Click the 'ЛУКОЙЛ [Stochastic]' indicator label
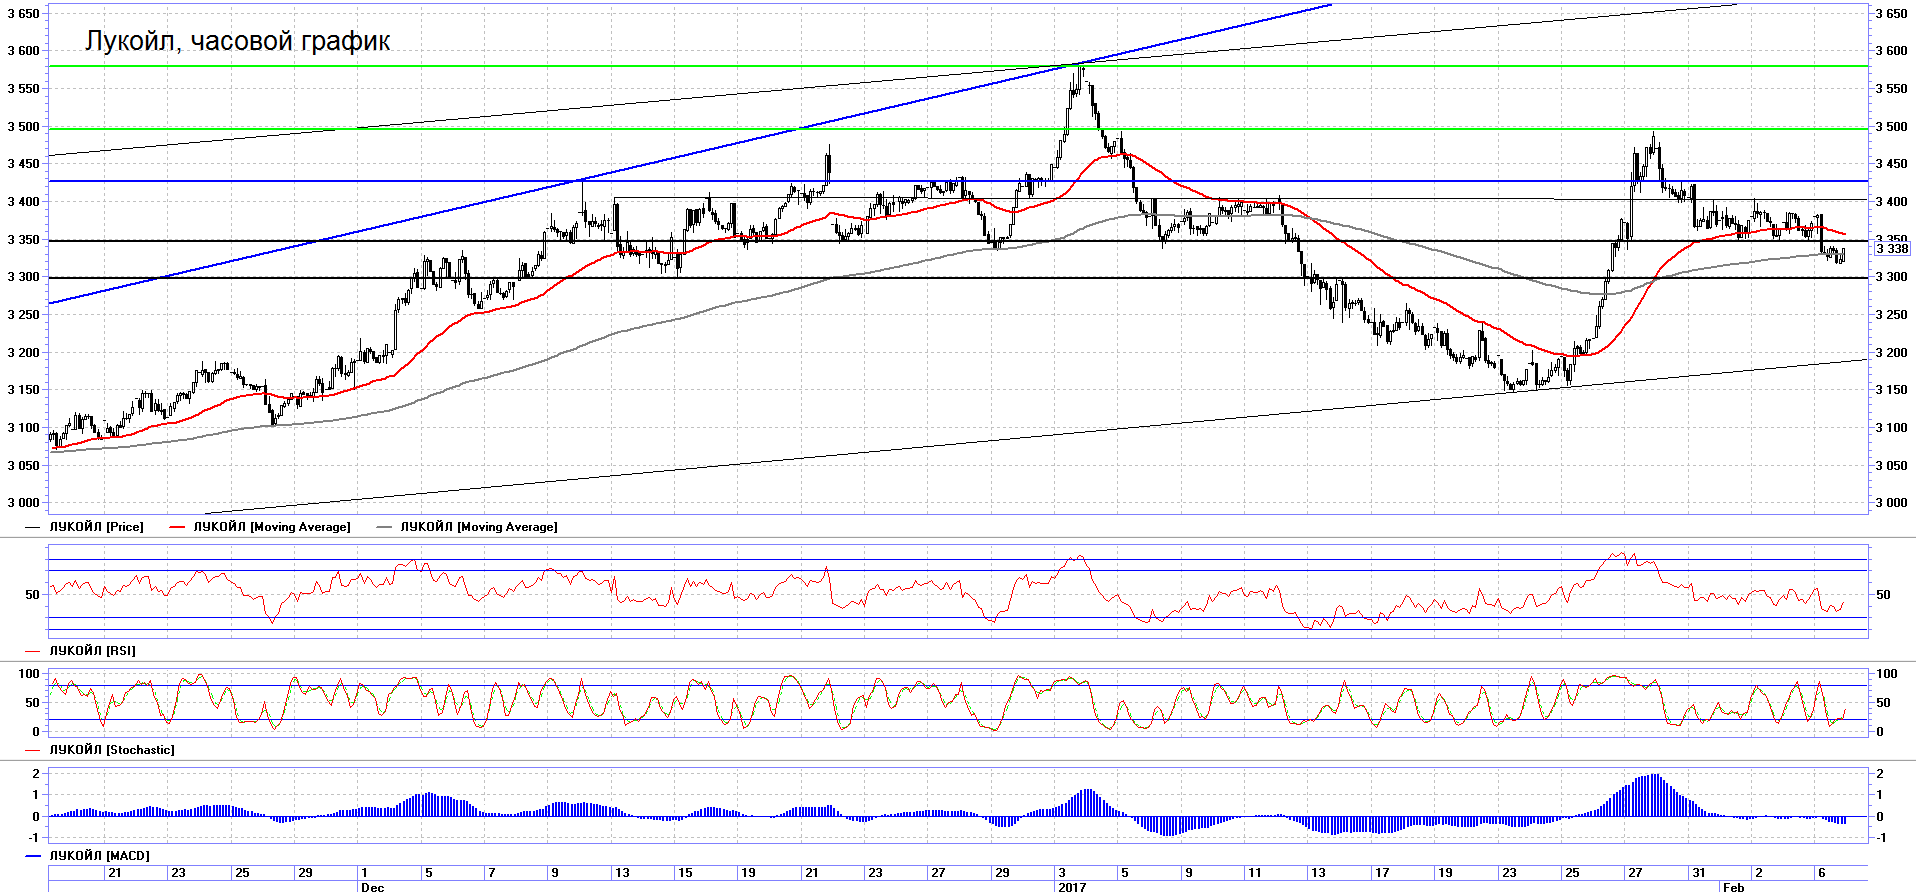 (112, 750)
